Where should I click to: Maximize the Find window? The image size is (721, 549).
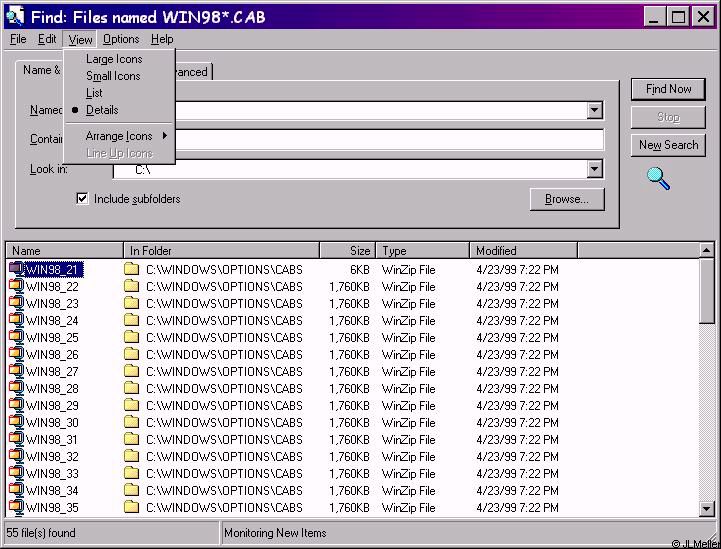(x=678, y=17)
